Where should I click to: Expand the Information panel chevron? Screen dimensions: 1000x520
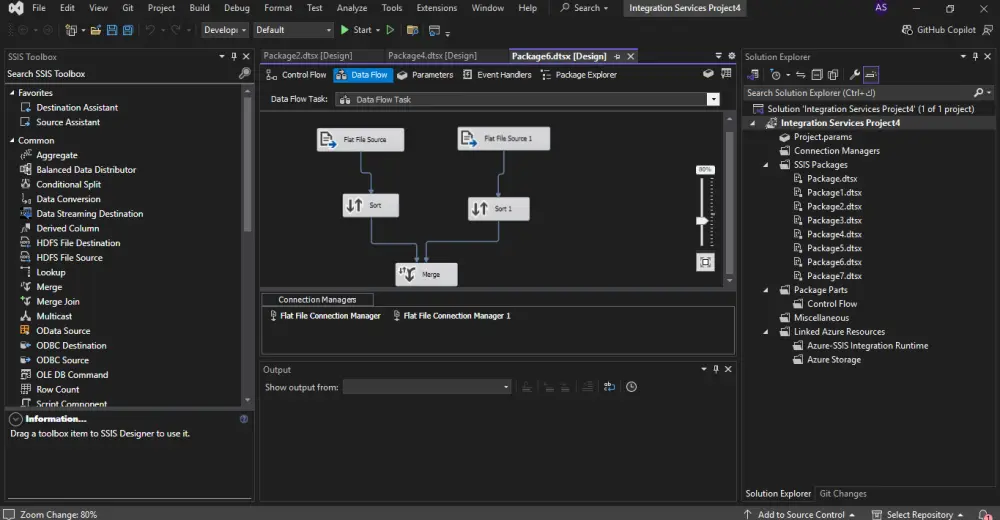tap(15, 419)
